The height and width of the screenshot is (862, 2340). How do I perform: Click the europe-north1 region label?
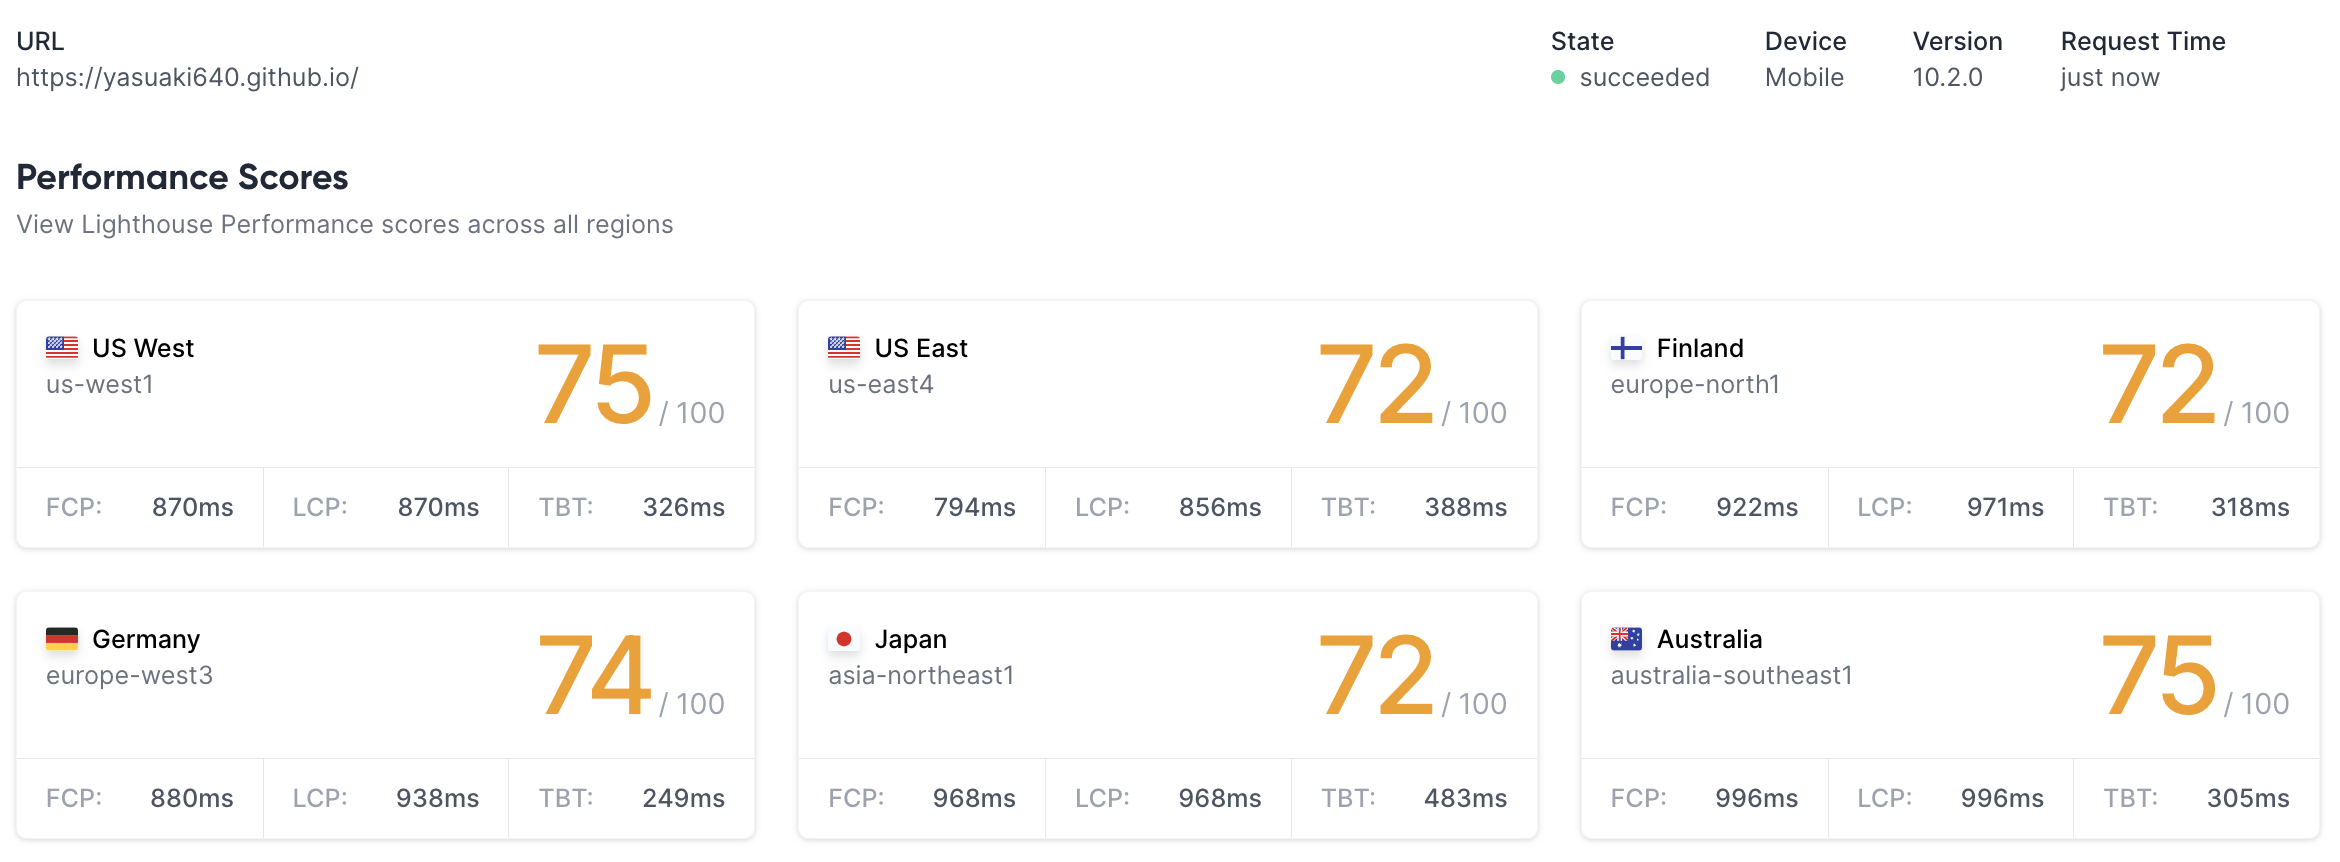(1695, 384)
